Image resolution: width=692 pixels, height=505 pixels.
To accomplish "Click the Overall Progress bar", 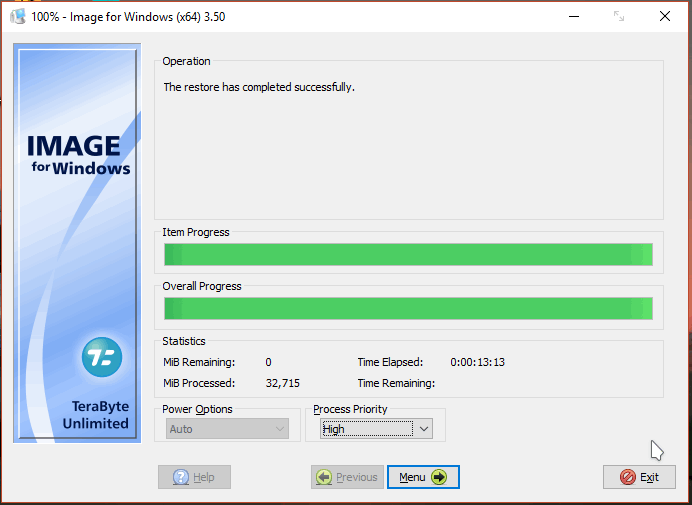I will point(408,309).
